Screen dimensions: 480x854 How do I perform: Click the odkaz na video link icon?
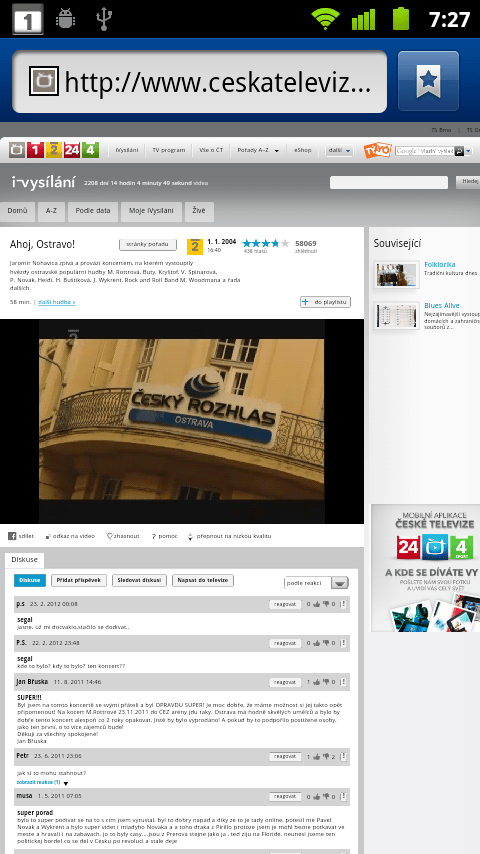tap(48, 536)
